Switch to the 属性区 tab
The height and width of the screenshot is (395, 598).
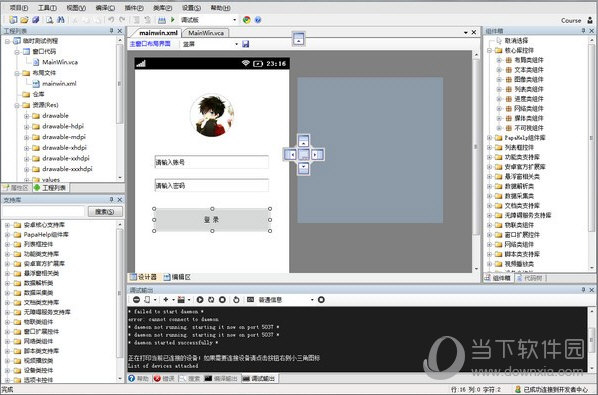pos(16,188)
